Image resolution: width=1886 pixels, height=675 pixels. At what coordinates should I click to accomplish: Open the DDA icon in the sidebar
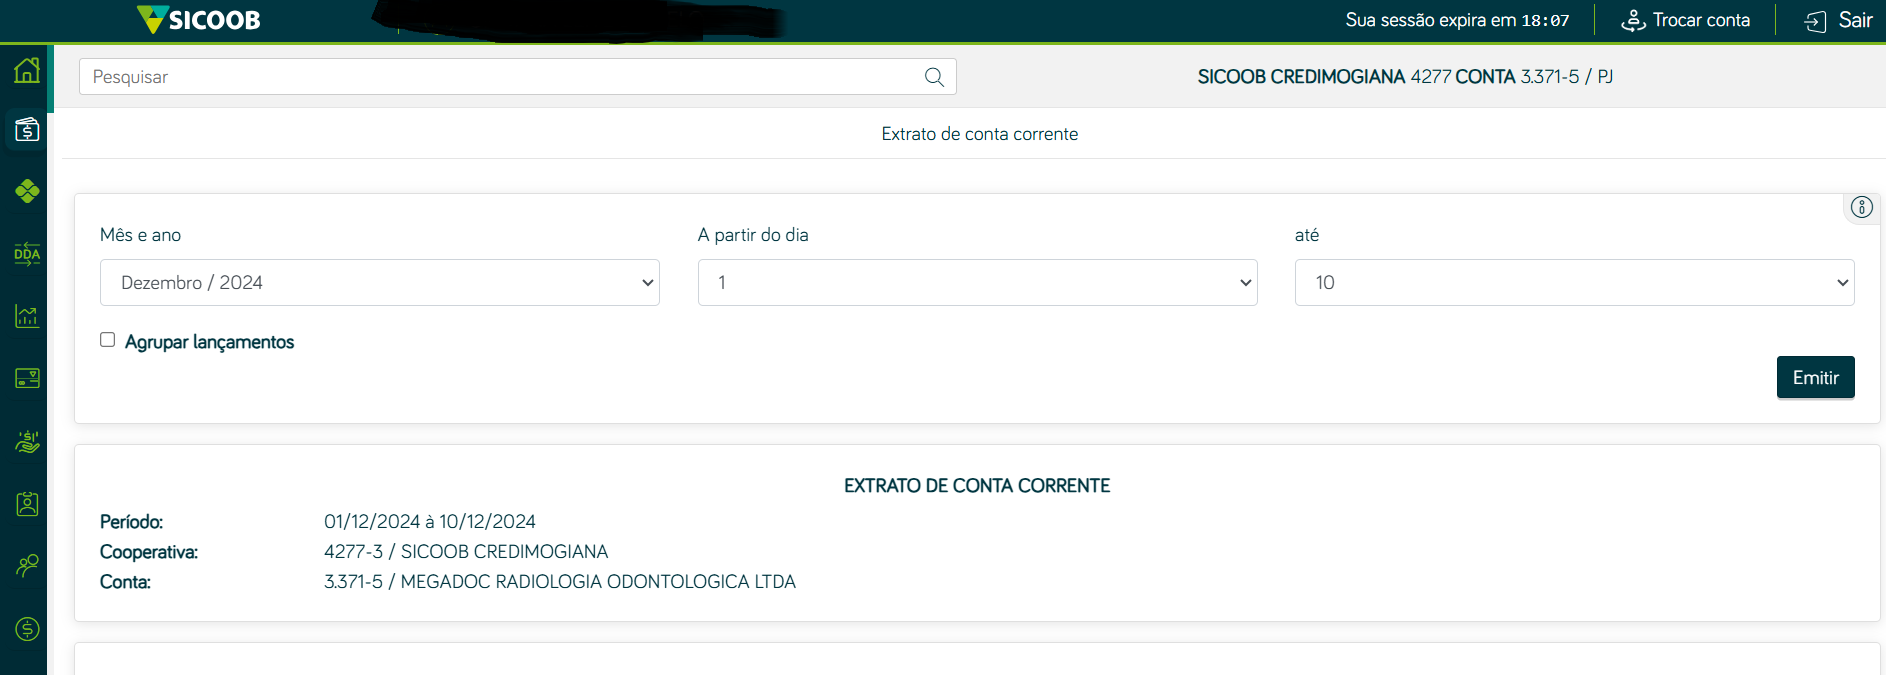pyautogui.click(x=27, y=254)
